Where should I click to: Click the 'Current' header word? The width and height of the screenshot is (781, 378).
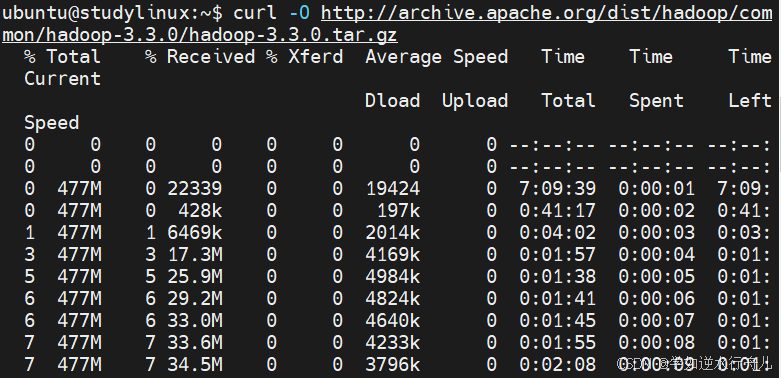62,79
